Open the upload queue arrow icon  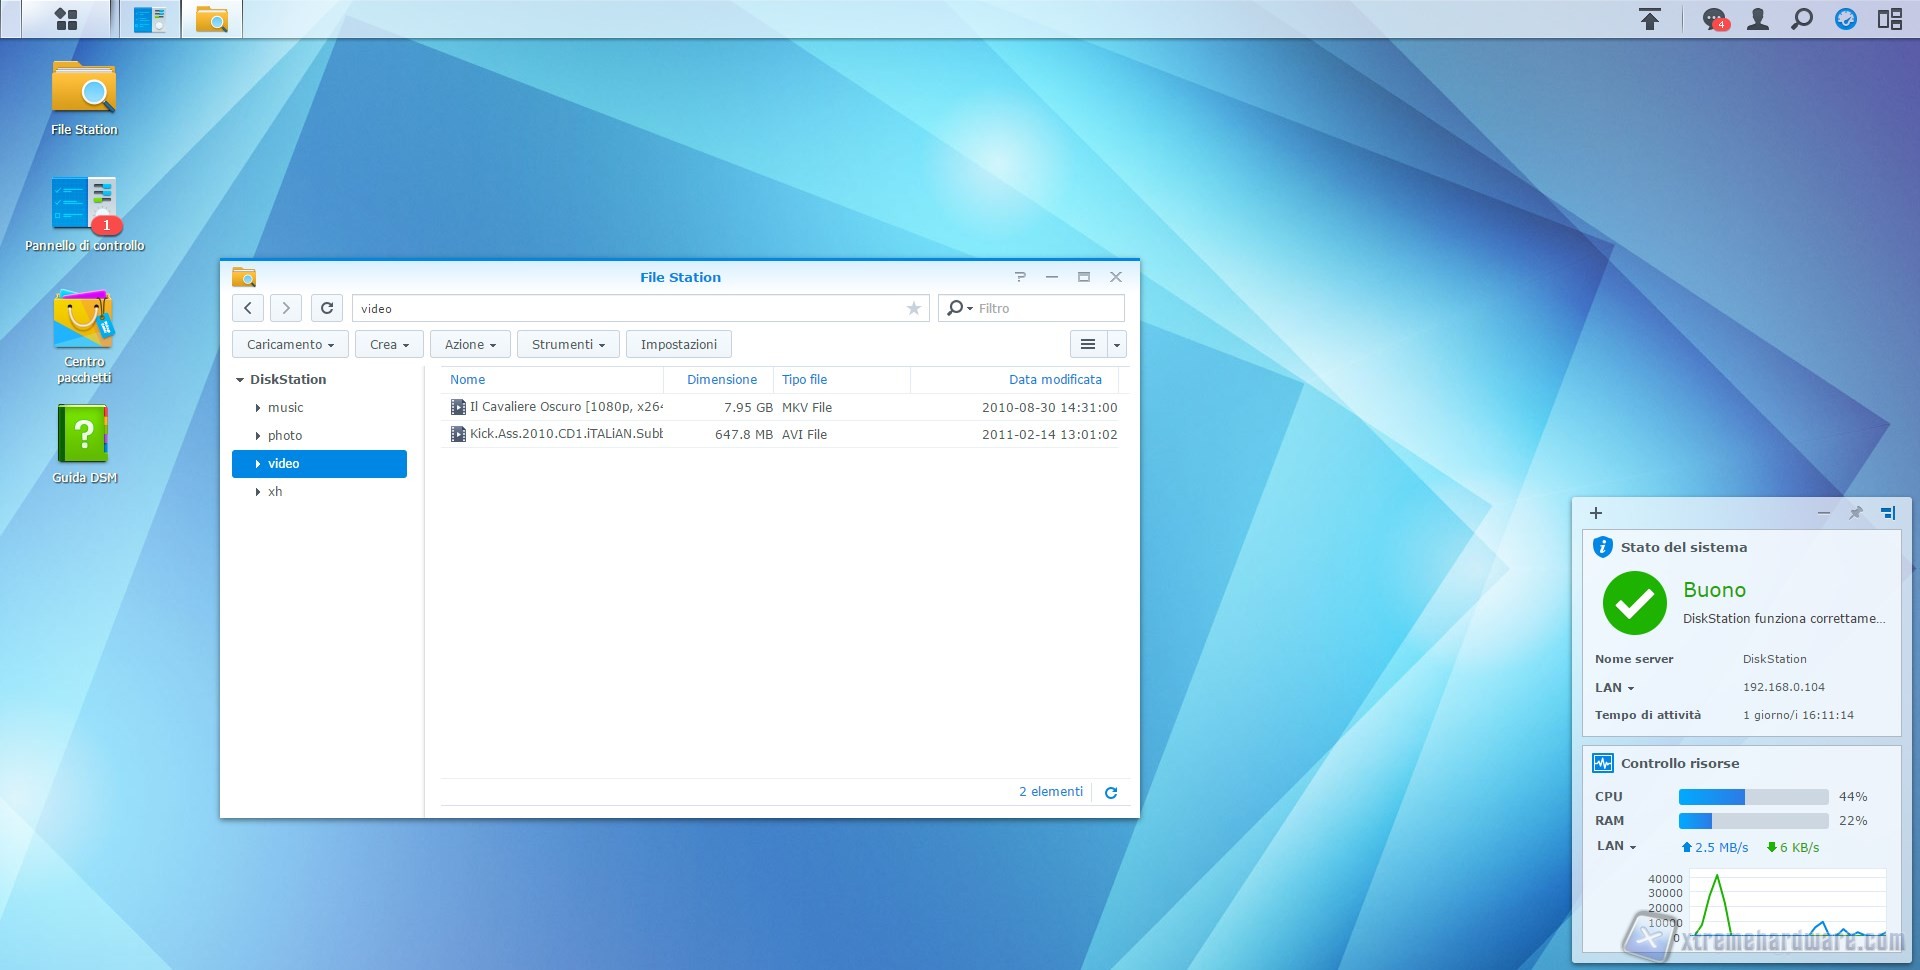(1650, 19)
